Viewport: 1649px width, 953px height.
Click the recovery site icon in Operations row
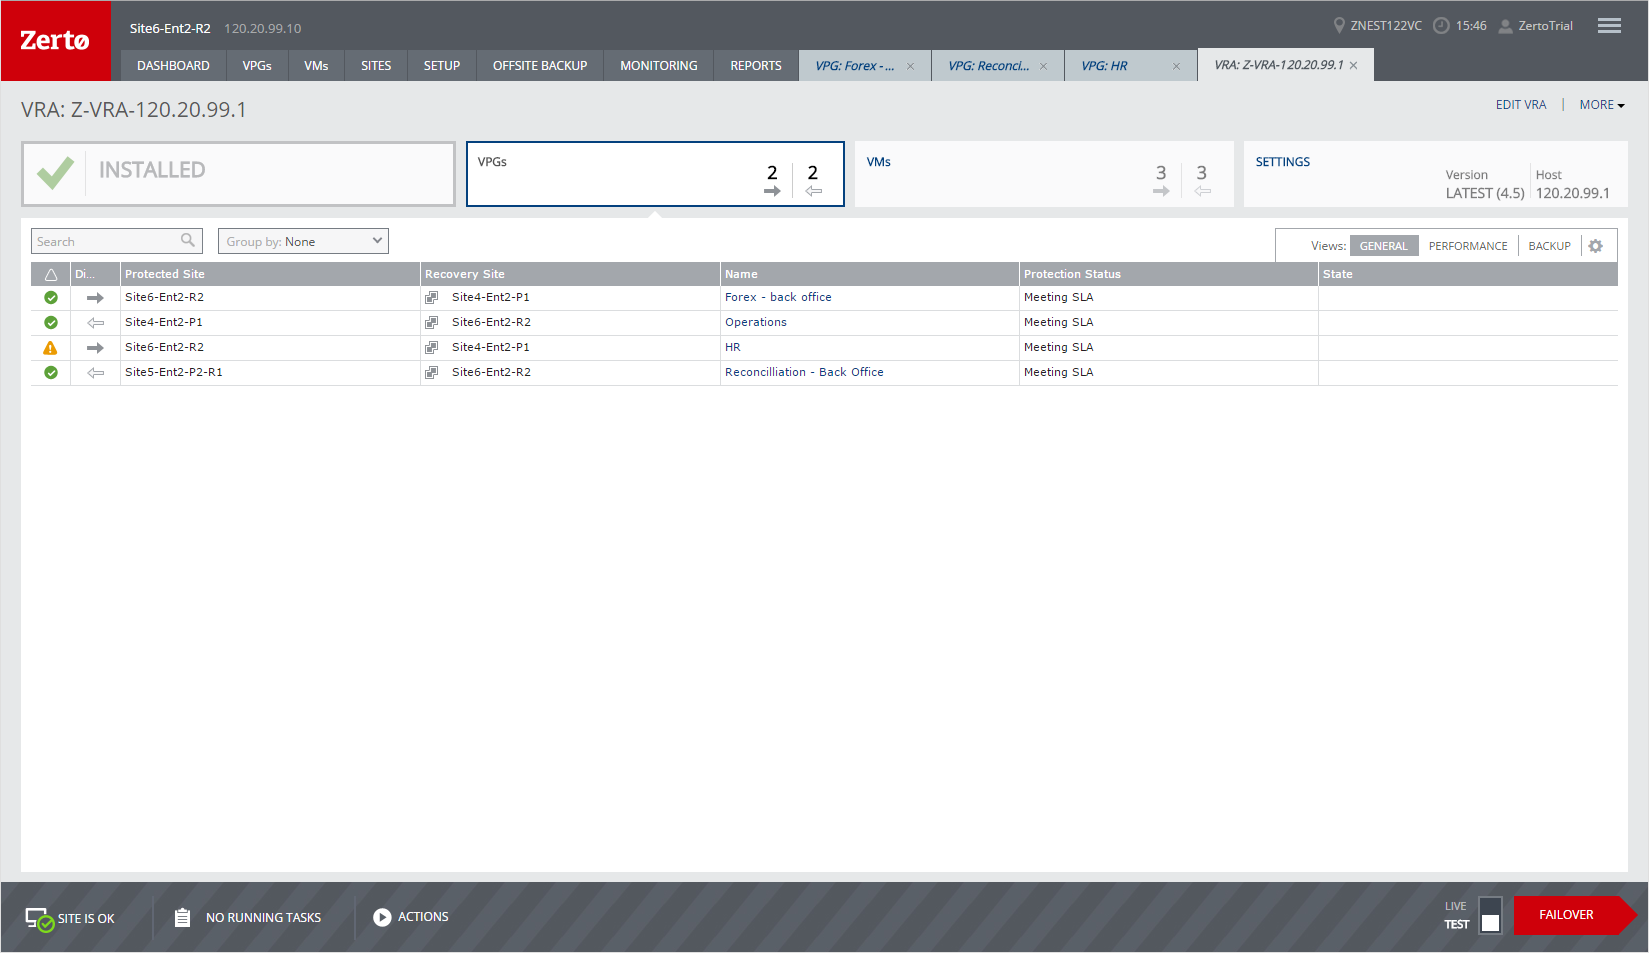[x=432, y=323]
